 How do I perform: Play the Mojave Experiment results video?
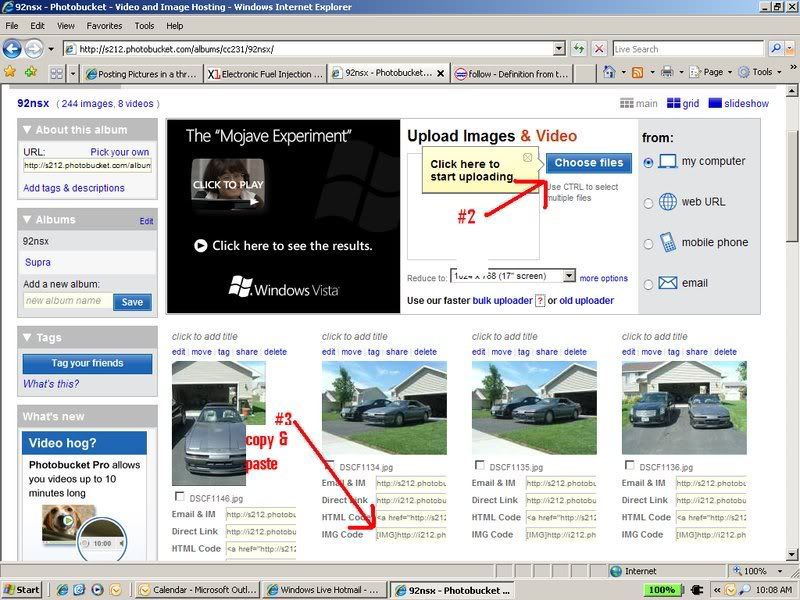point(201,246)
